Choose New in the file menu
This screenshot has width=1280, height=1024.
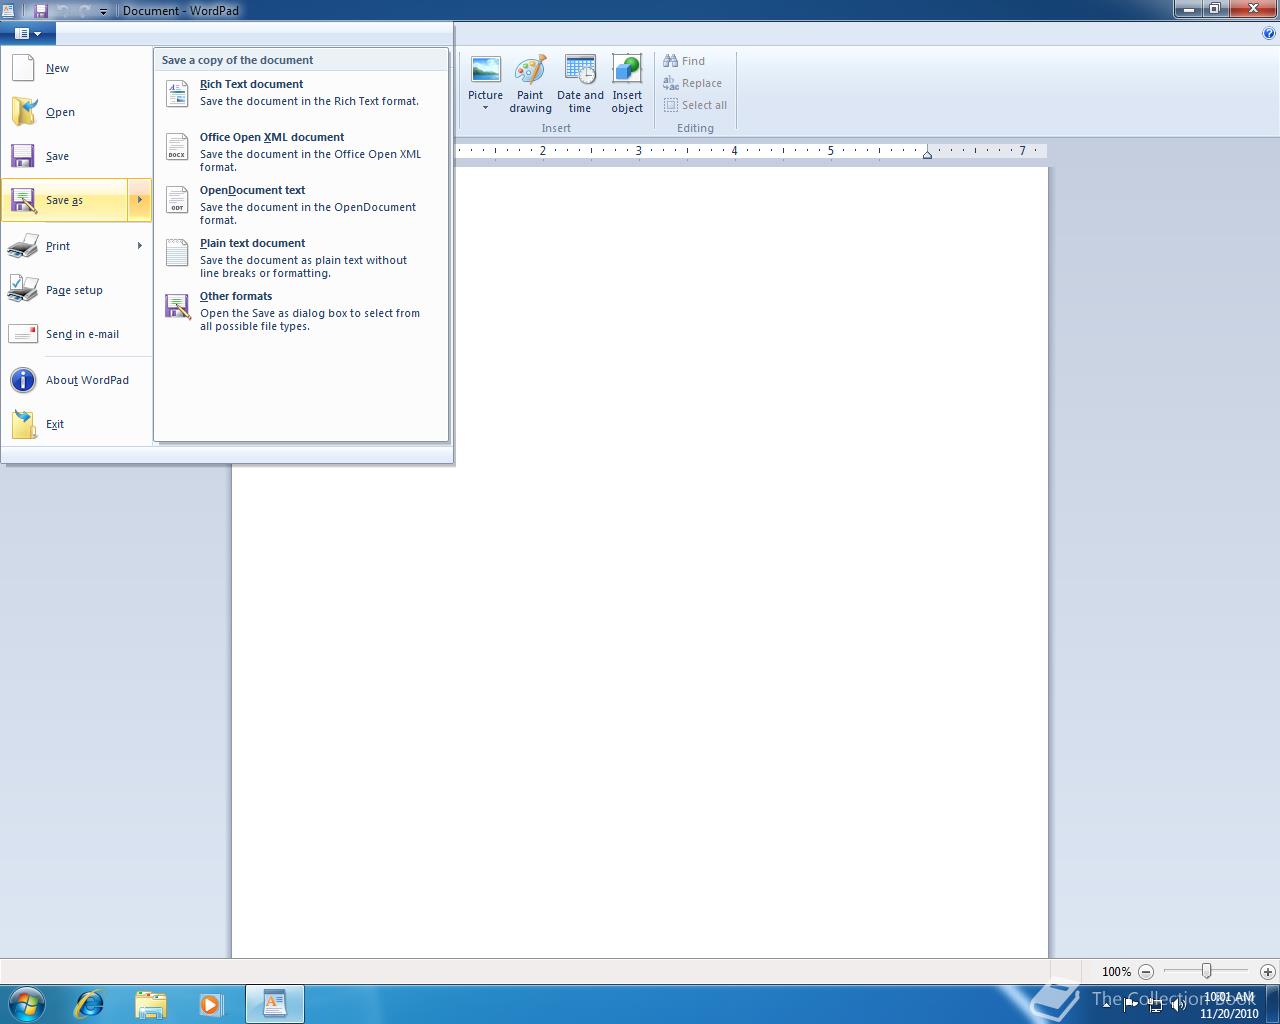pyautogui.click(x=76, y=68)
